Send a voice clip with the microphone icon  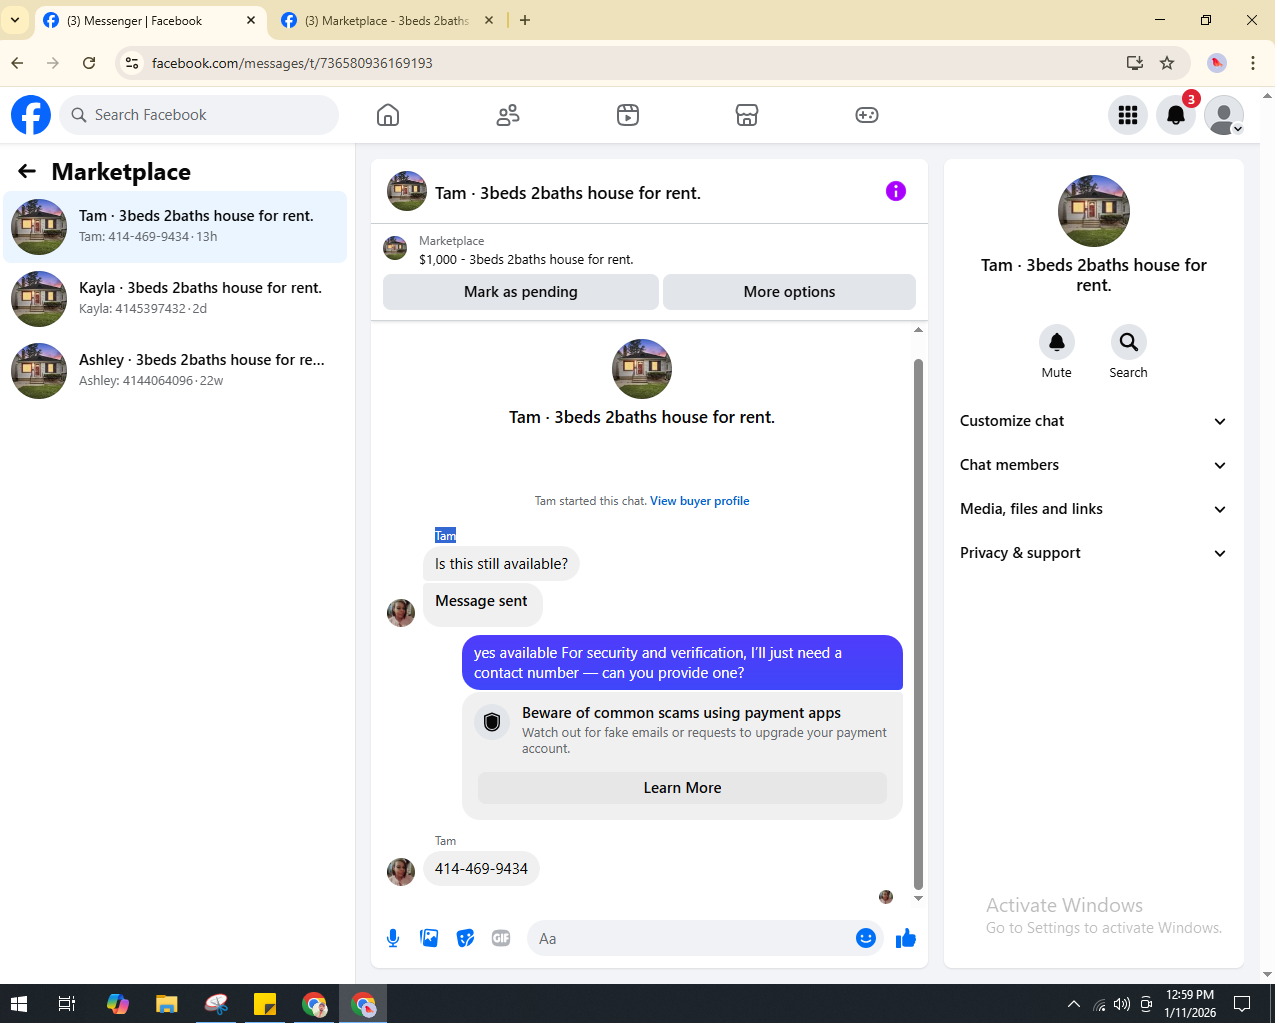point(393,938)
